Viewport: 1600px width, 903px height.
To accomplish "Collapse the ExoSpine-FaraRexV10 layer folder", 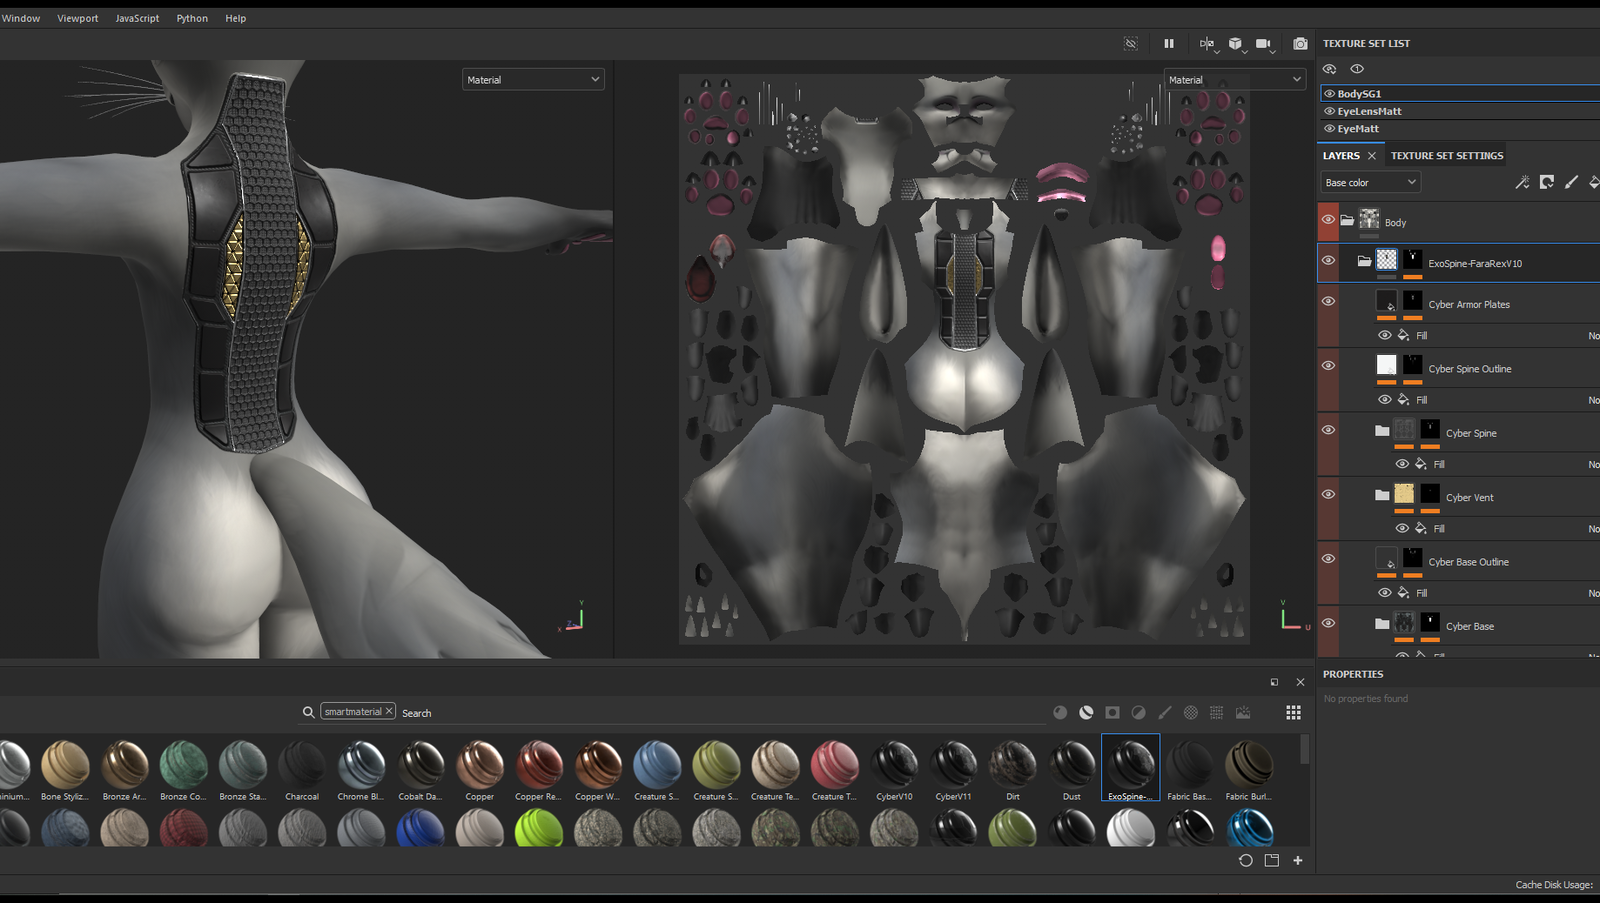I will tap(1364, 262).
